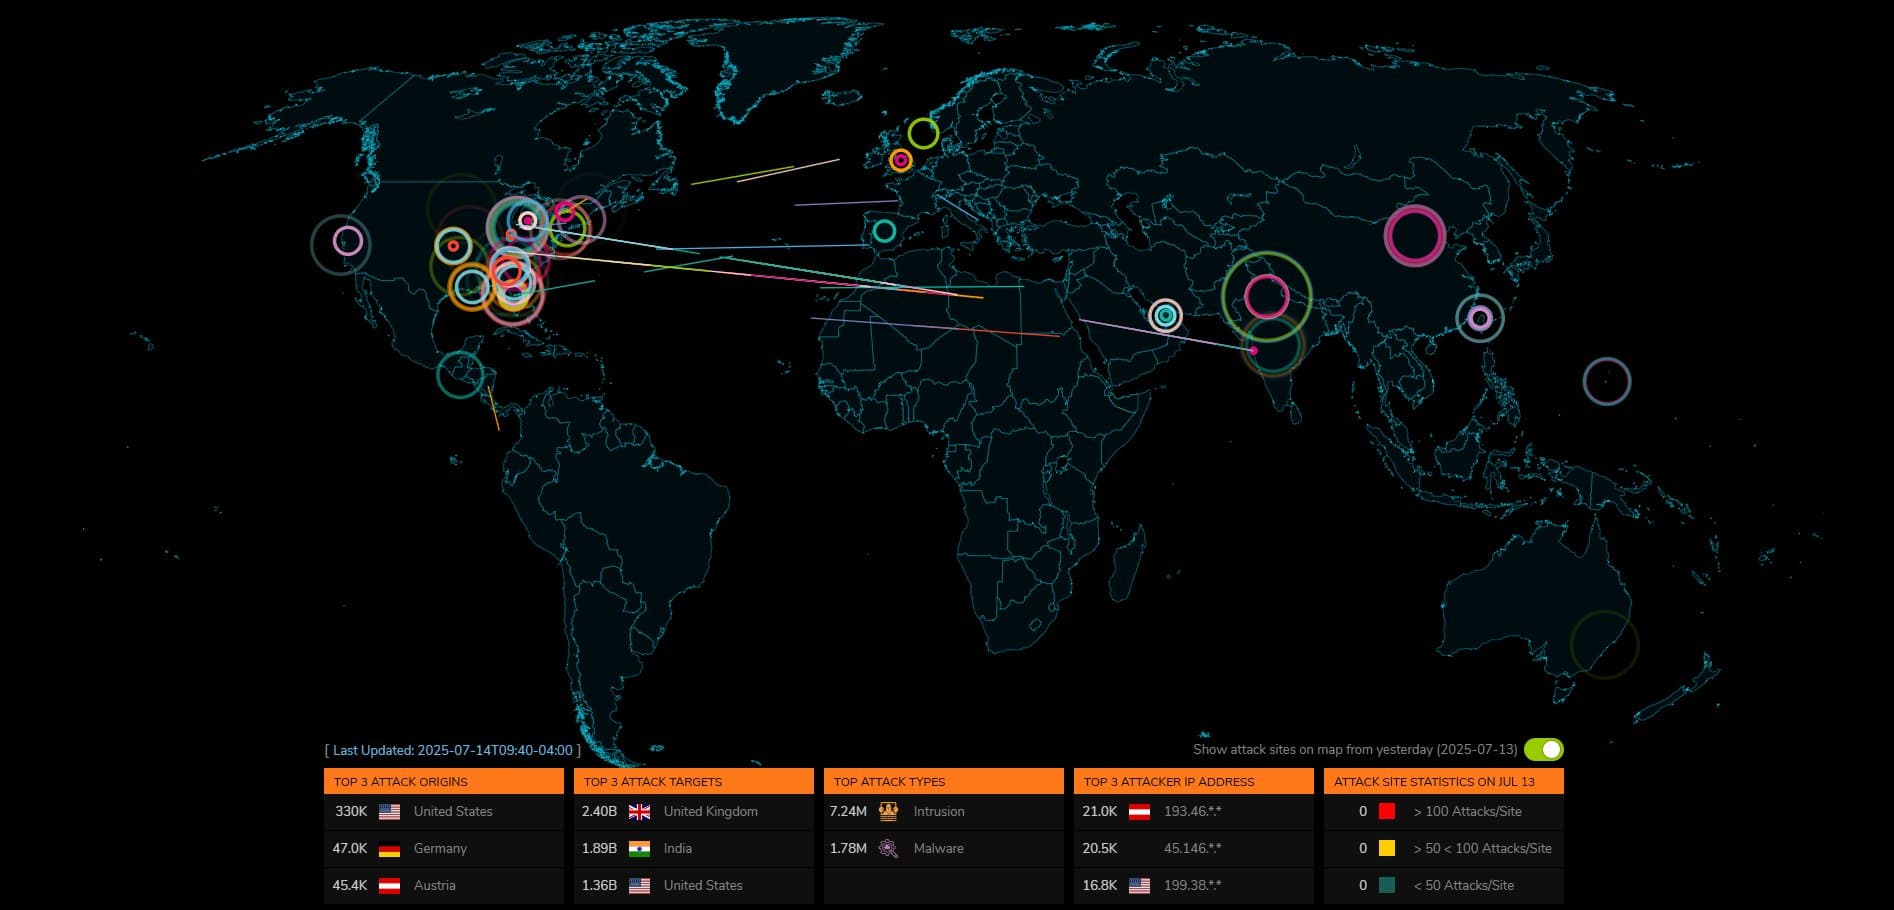
Task: Click the teal circle marker over Spain
Action: [x=884, y=231]
